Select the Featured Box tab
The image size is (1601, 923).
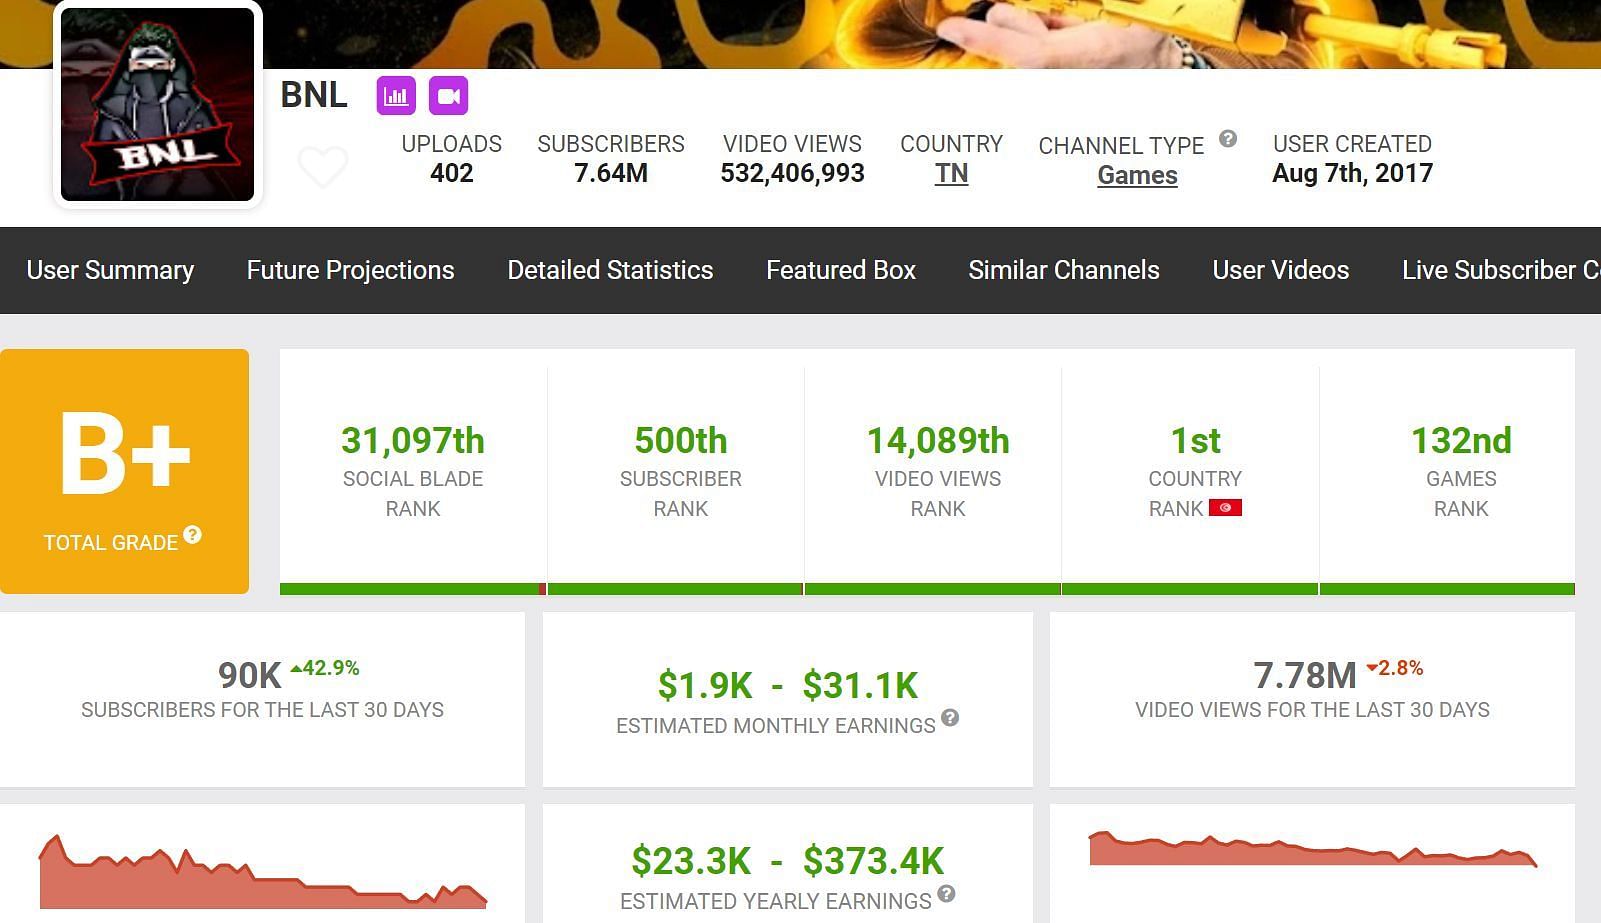click(x=841, y=270)
